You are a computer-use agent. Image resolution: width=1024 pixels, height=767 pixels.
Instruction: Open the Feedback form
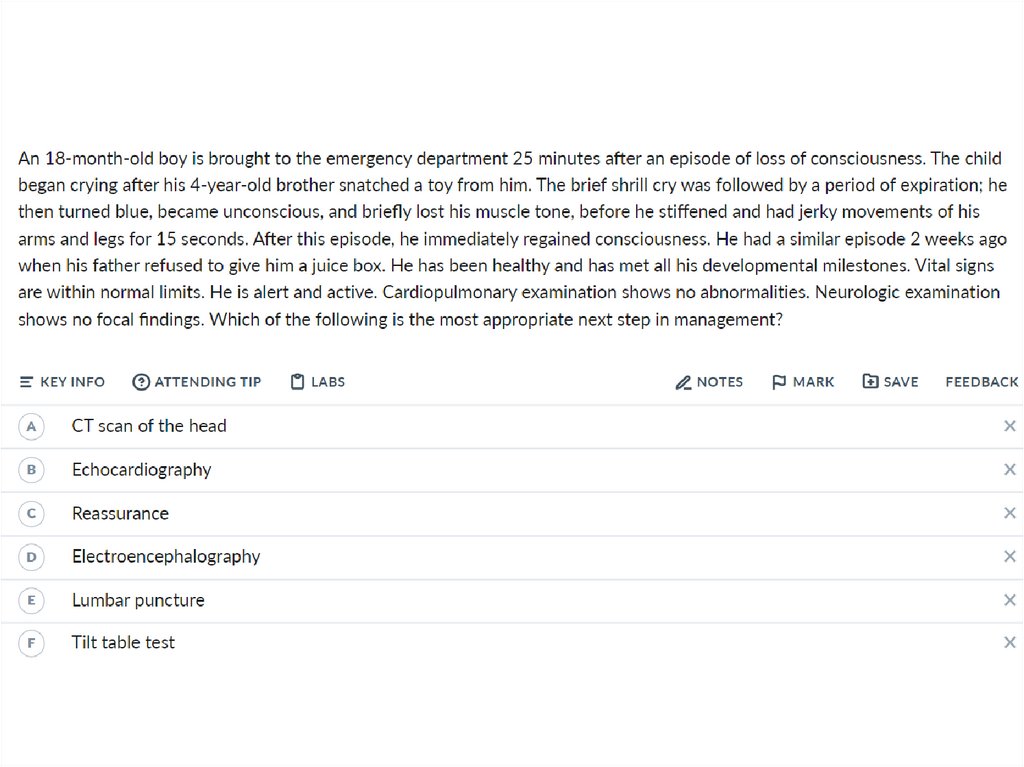(x=981, y=382)
